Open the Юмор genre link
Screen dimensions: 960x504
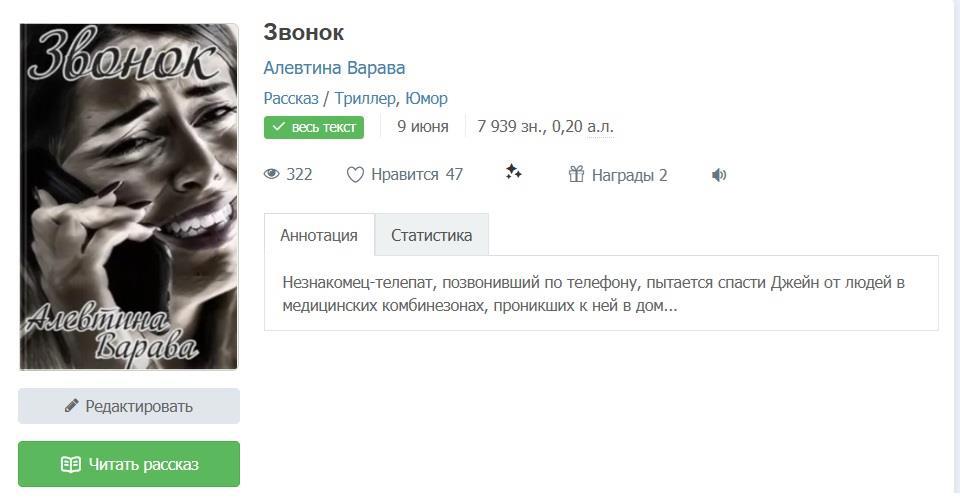tap(426, 98)
